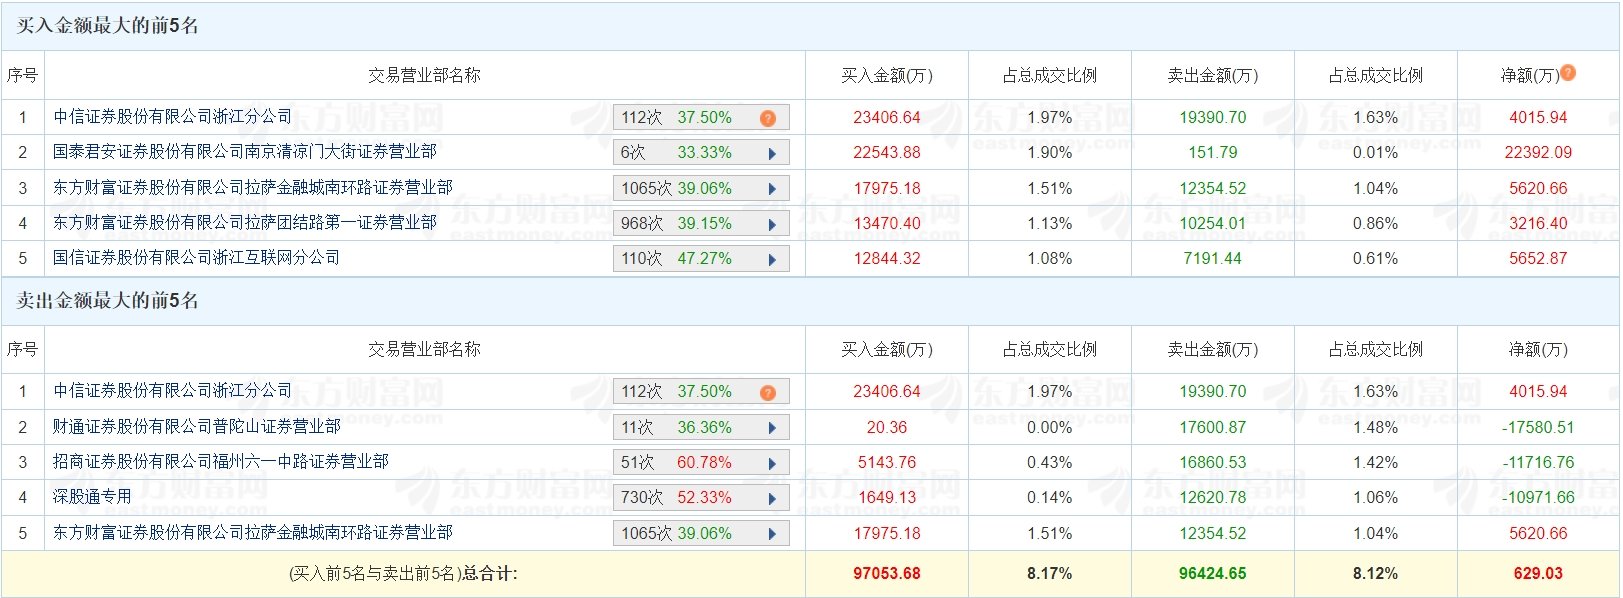
Task: Click the net amount 3216.40
Action: click(1538, 224)
